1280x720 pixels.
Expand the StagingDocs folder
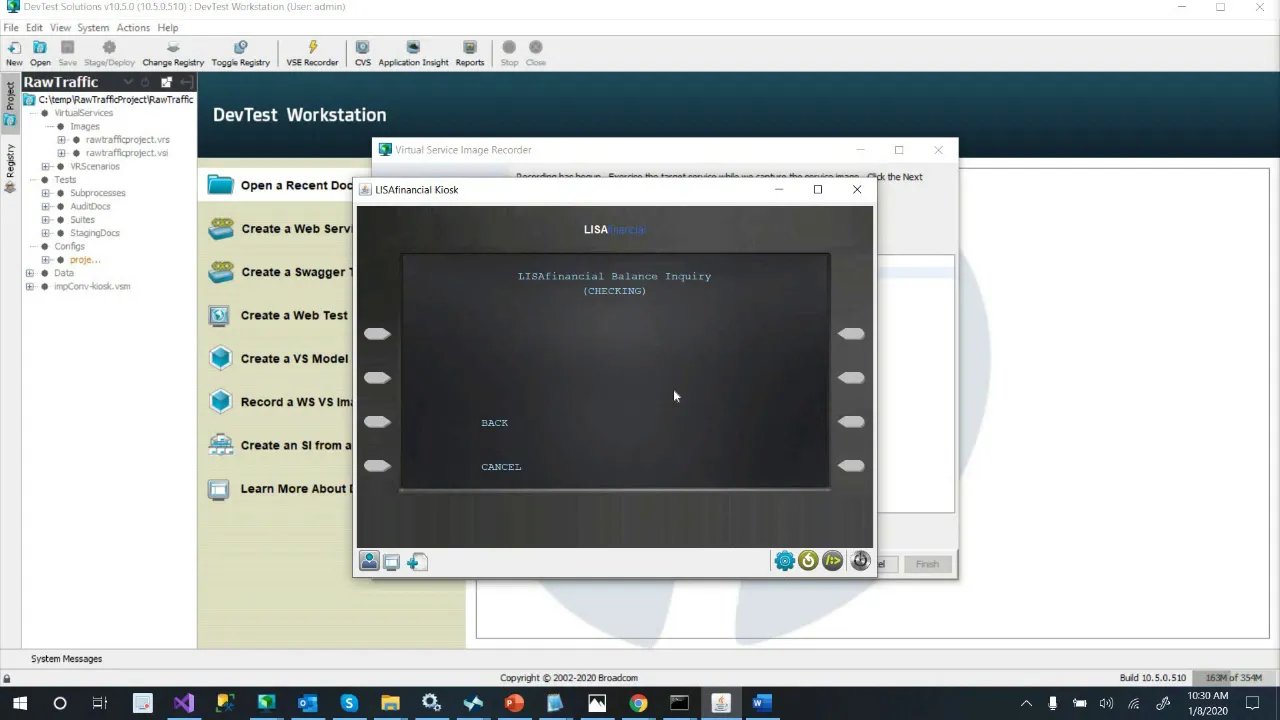click(x=46, y=233)
